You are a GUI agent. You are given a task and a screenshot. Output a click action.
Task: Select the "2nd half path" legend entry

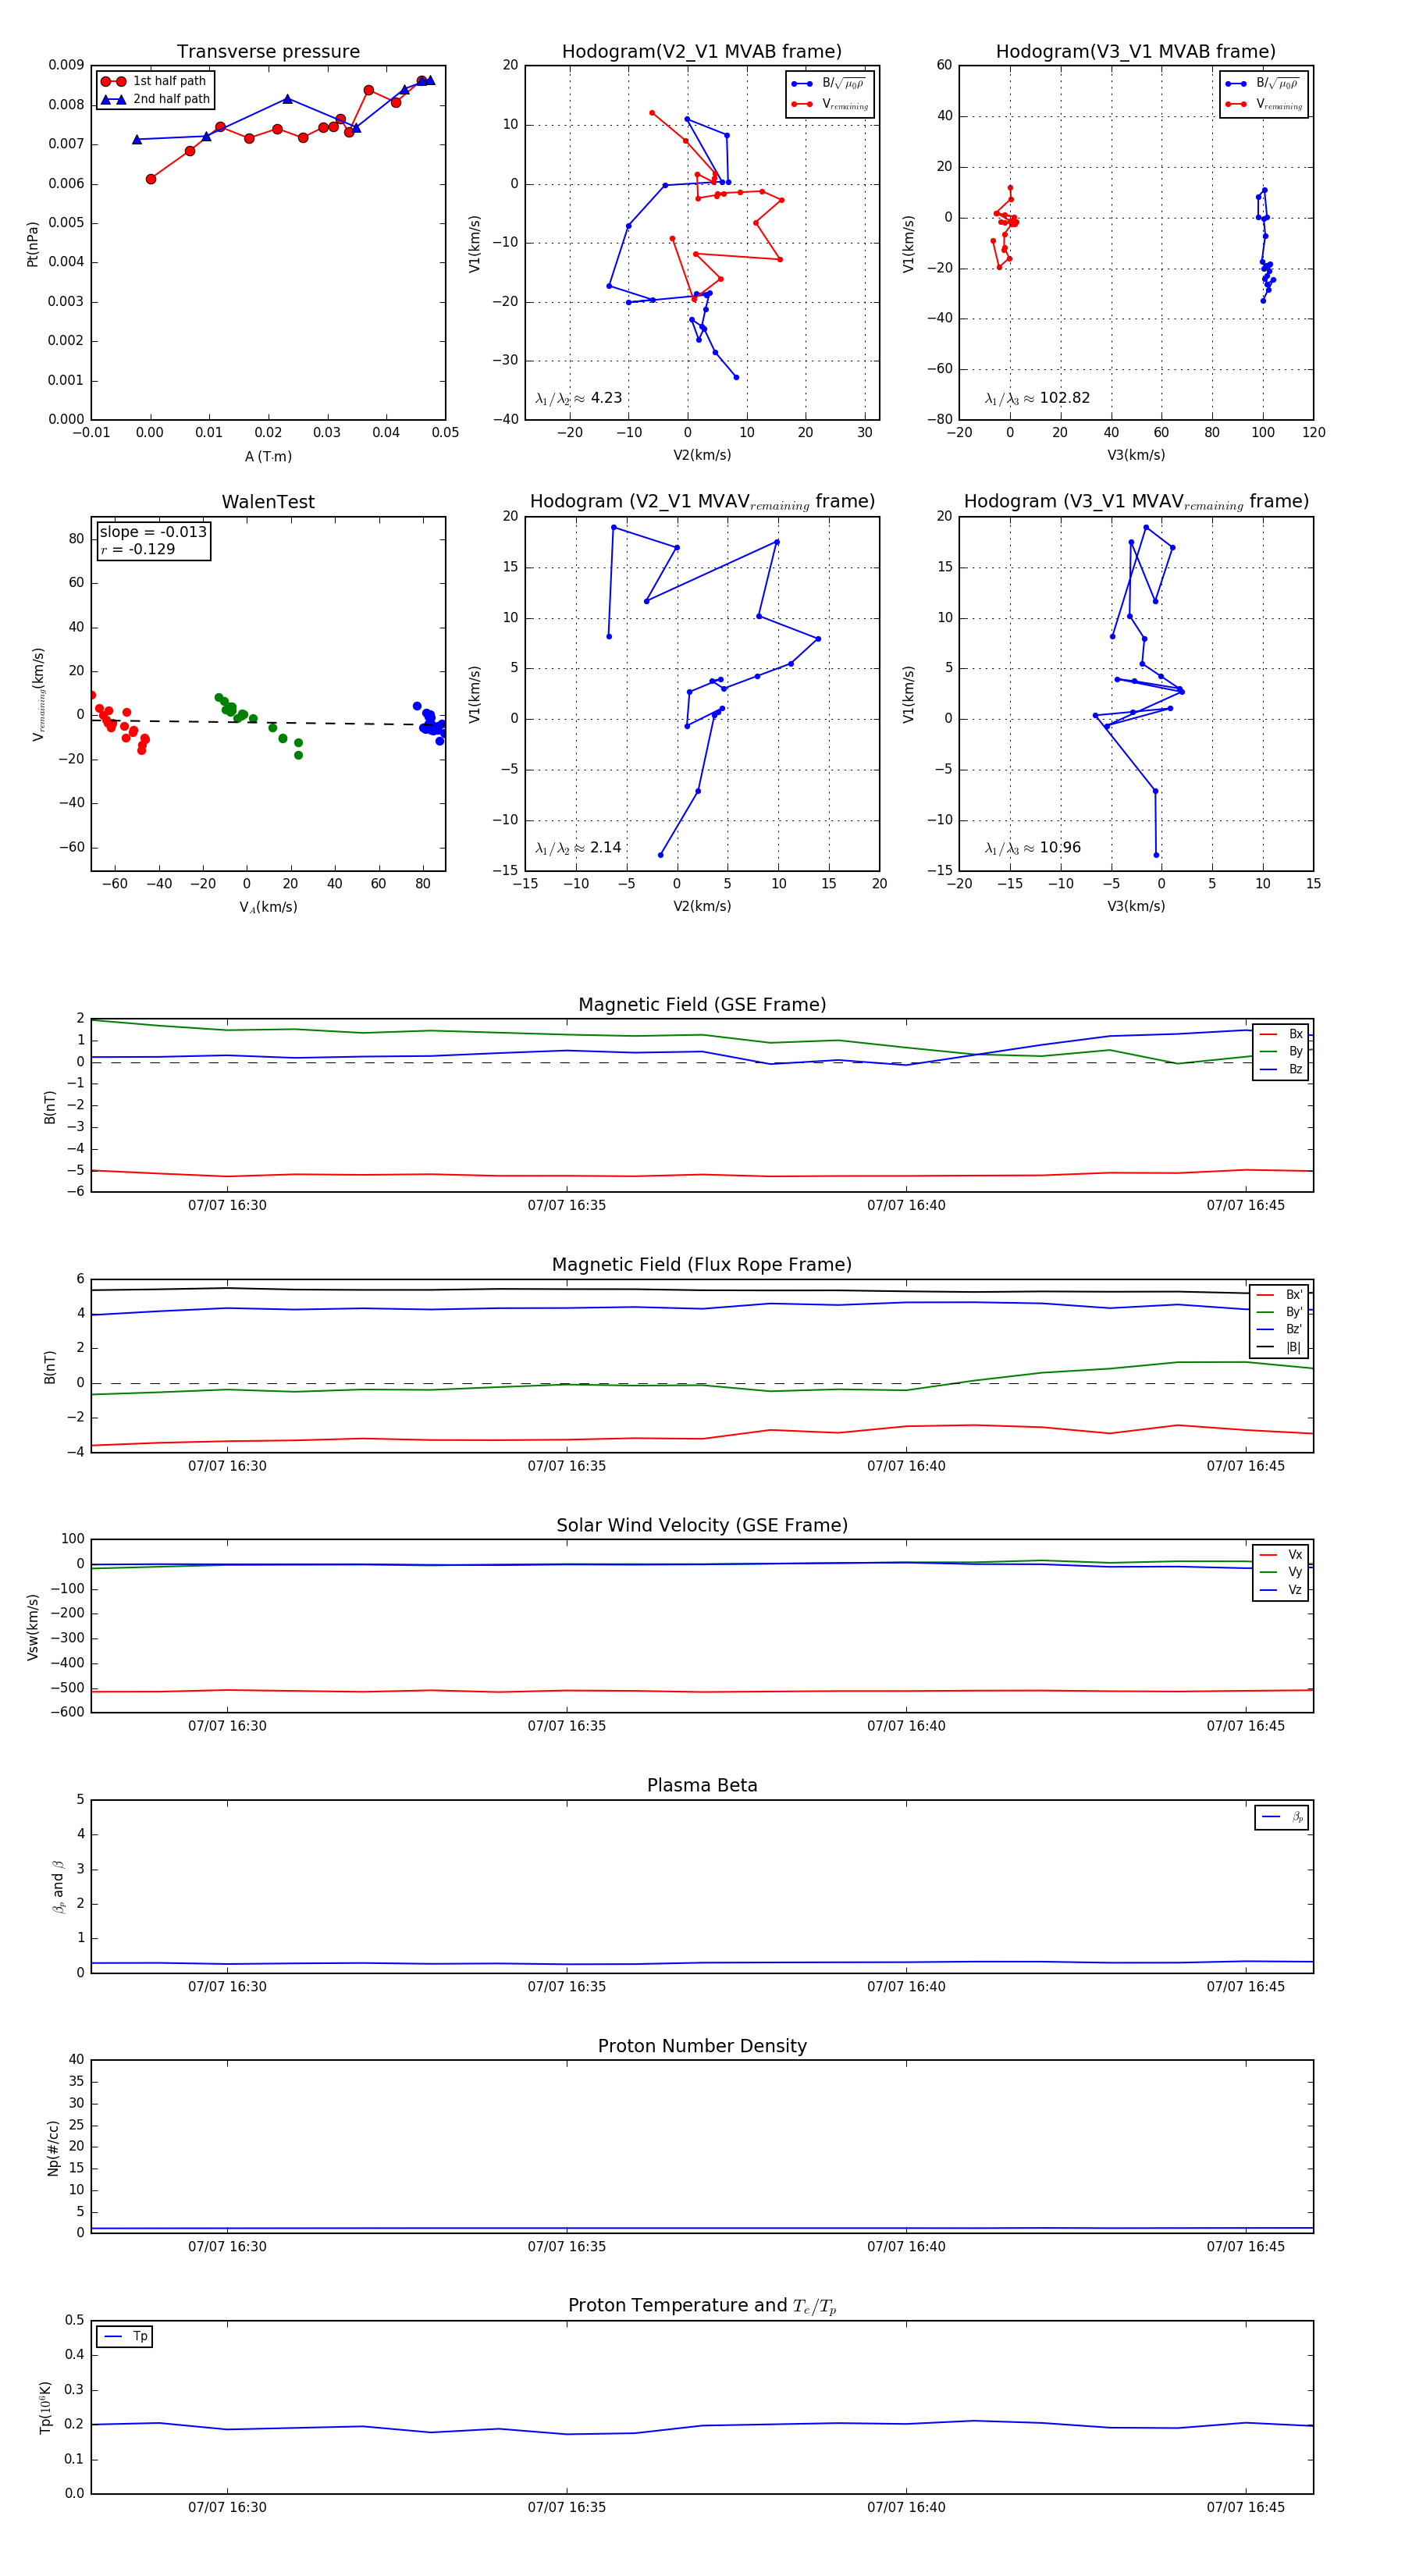155,99
